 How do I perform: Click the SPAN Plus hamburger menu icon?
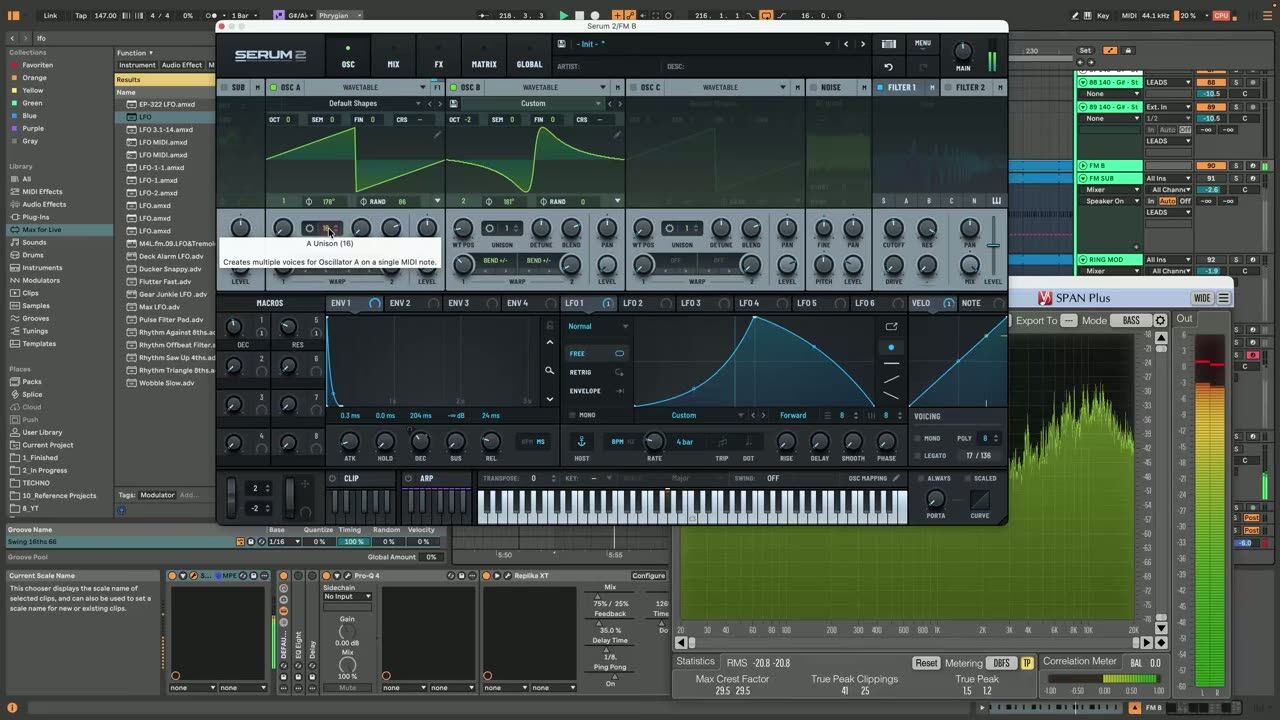click(x=1223, y=298)
